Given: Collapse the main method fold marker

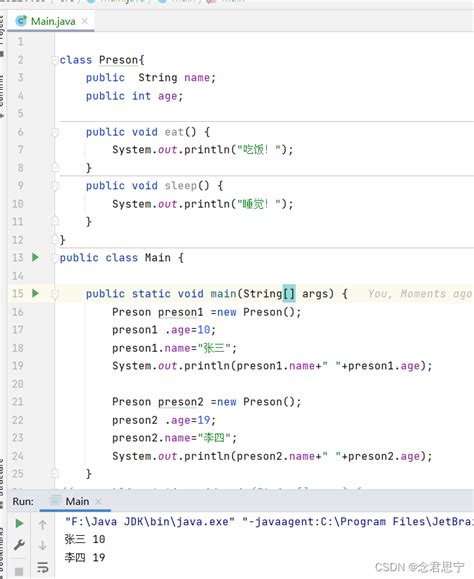Looking at the screenshot, I should click(55, 294).
